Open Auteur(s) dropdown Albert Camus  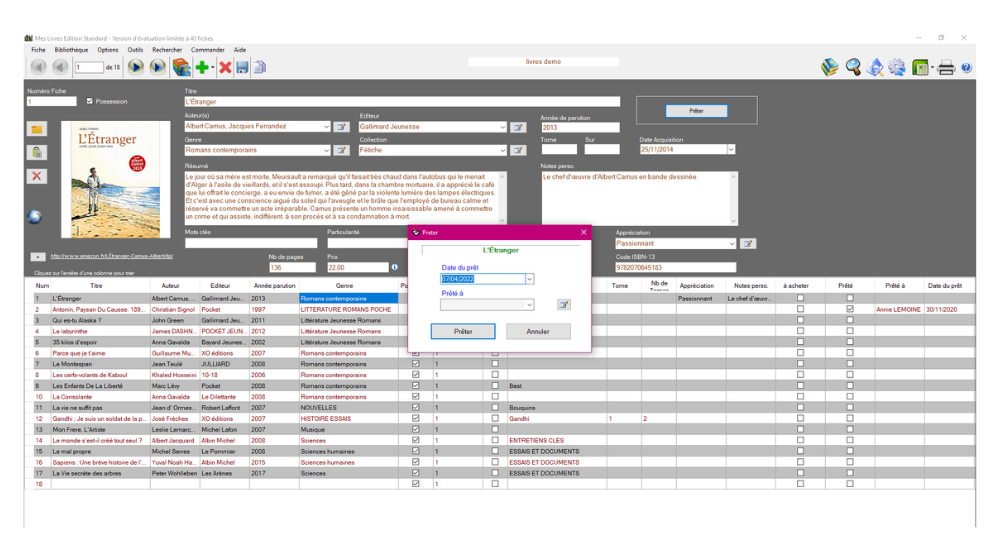click(x=326, y=127)
